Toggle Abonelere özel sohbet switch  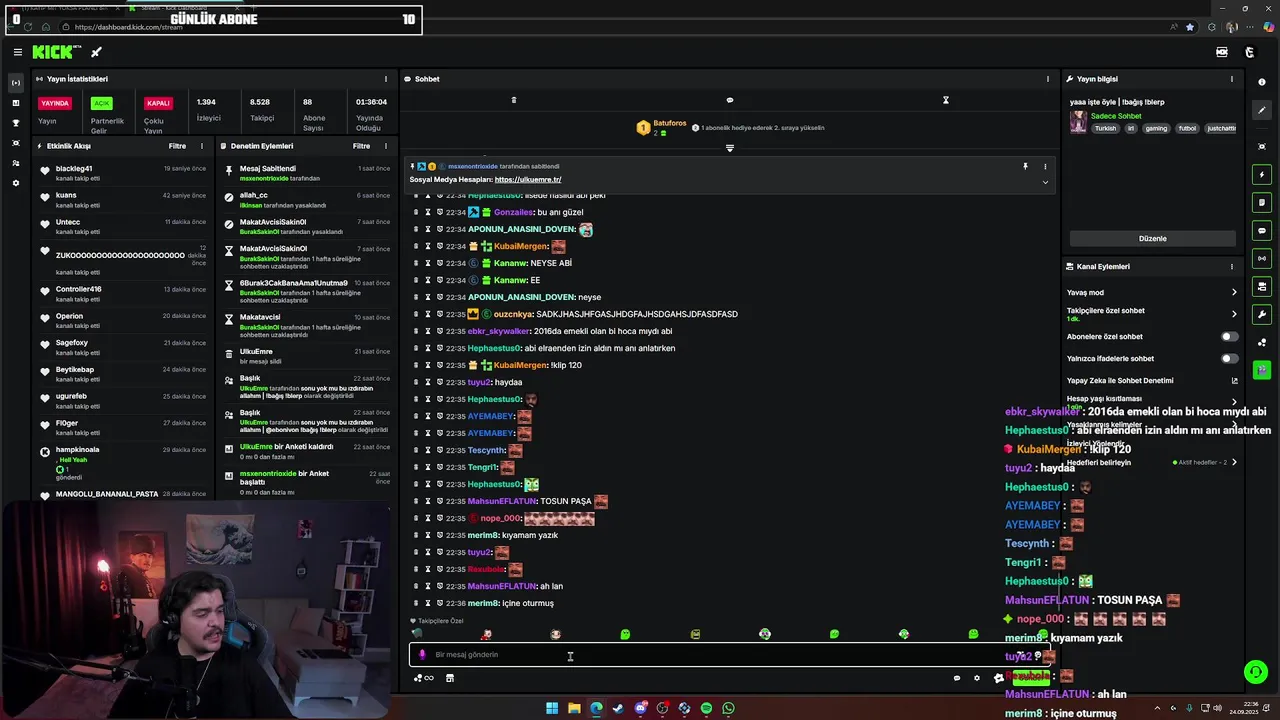pos(1229,337)
